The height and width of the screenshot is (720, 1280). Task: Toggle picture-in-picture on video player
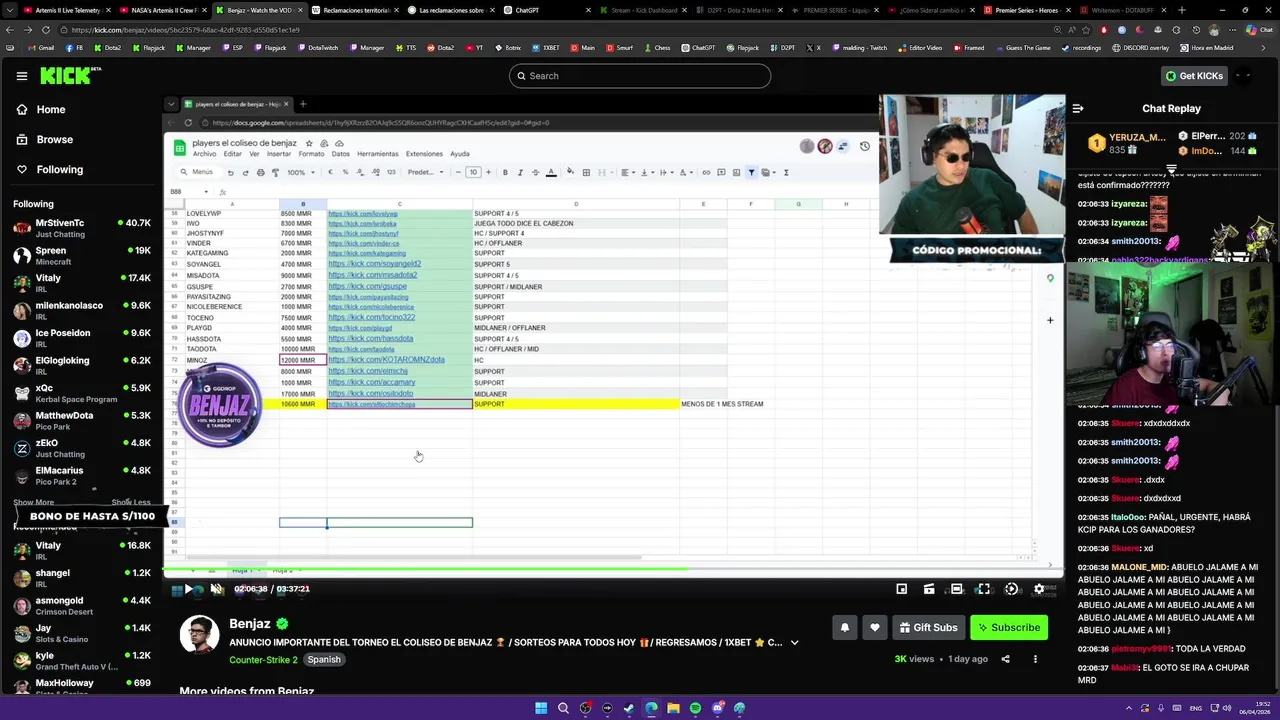coord(901,589)
